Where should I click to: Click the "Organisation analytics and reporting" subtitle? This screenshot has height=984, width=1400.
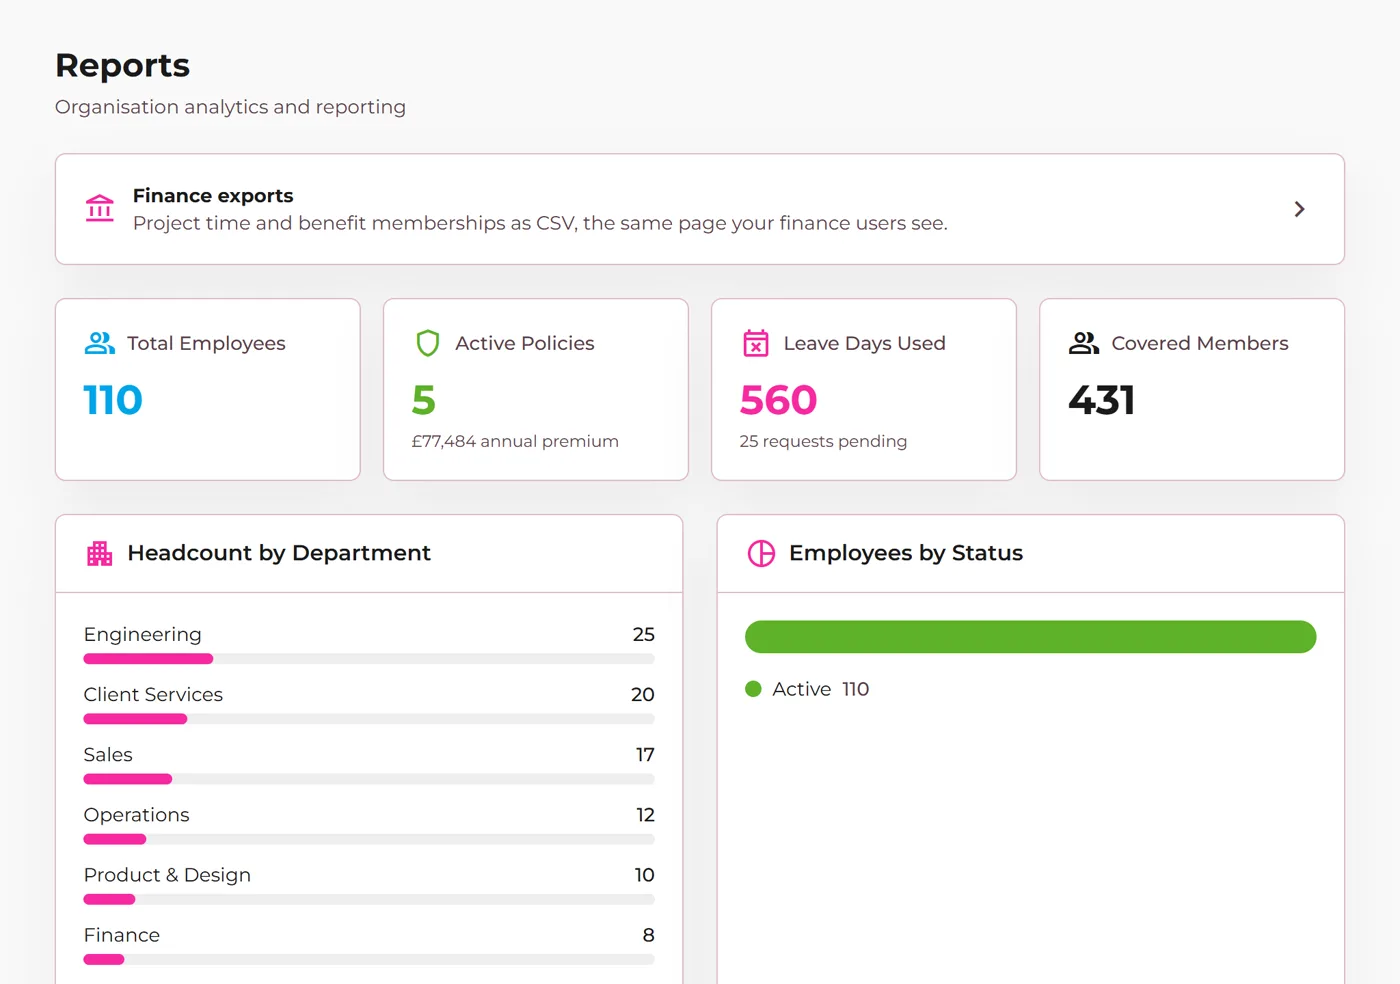[x=230, y=107]
